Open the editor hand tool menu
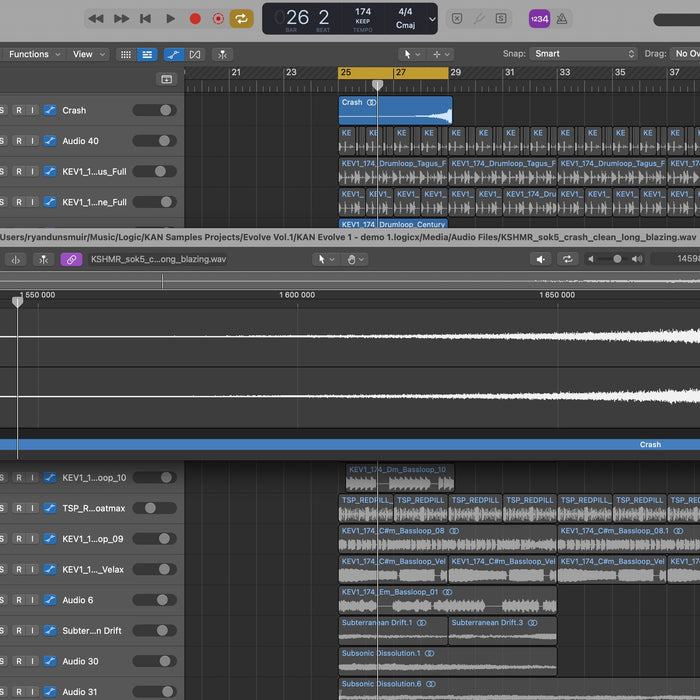The width and height of the screenshot is (700, 700). 356,259
